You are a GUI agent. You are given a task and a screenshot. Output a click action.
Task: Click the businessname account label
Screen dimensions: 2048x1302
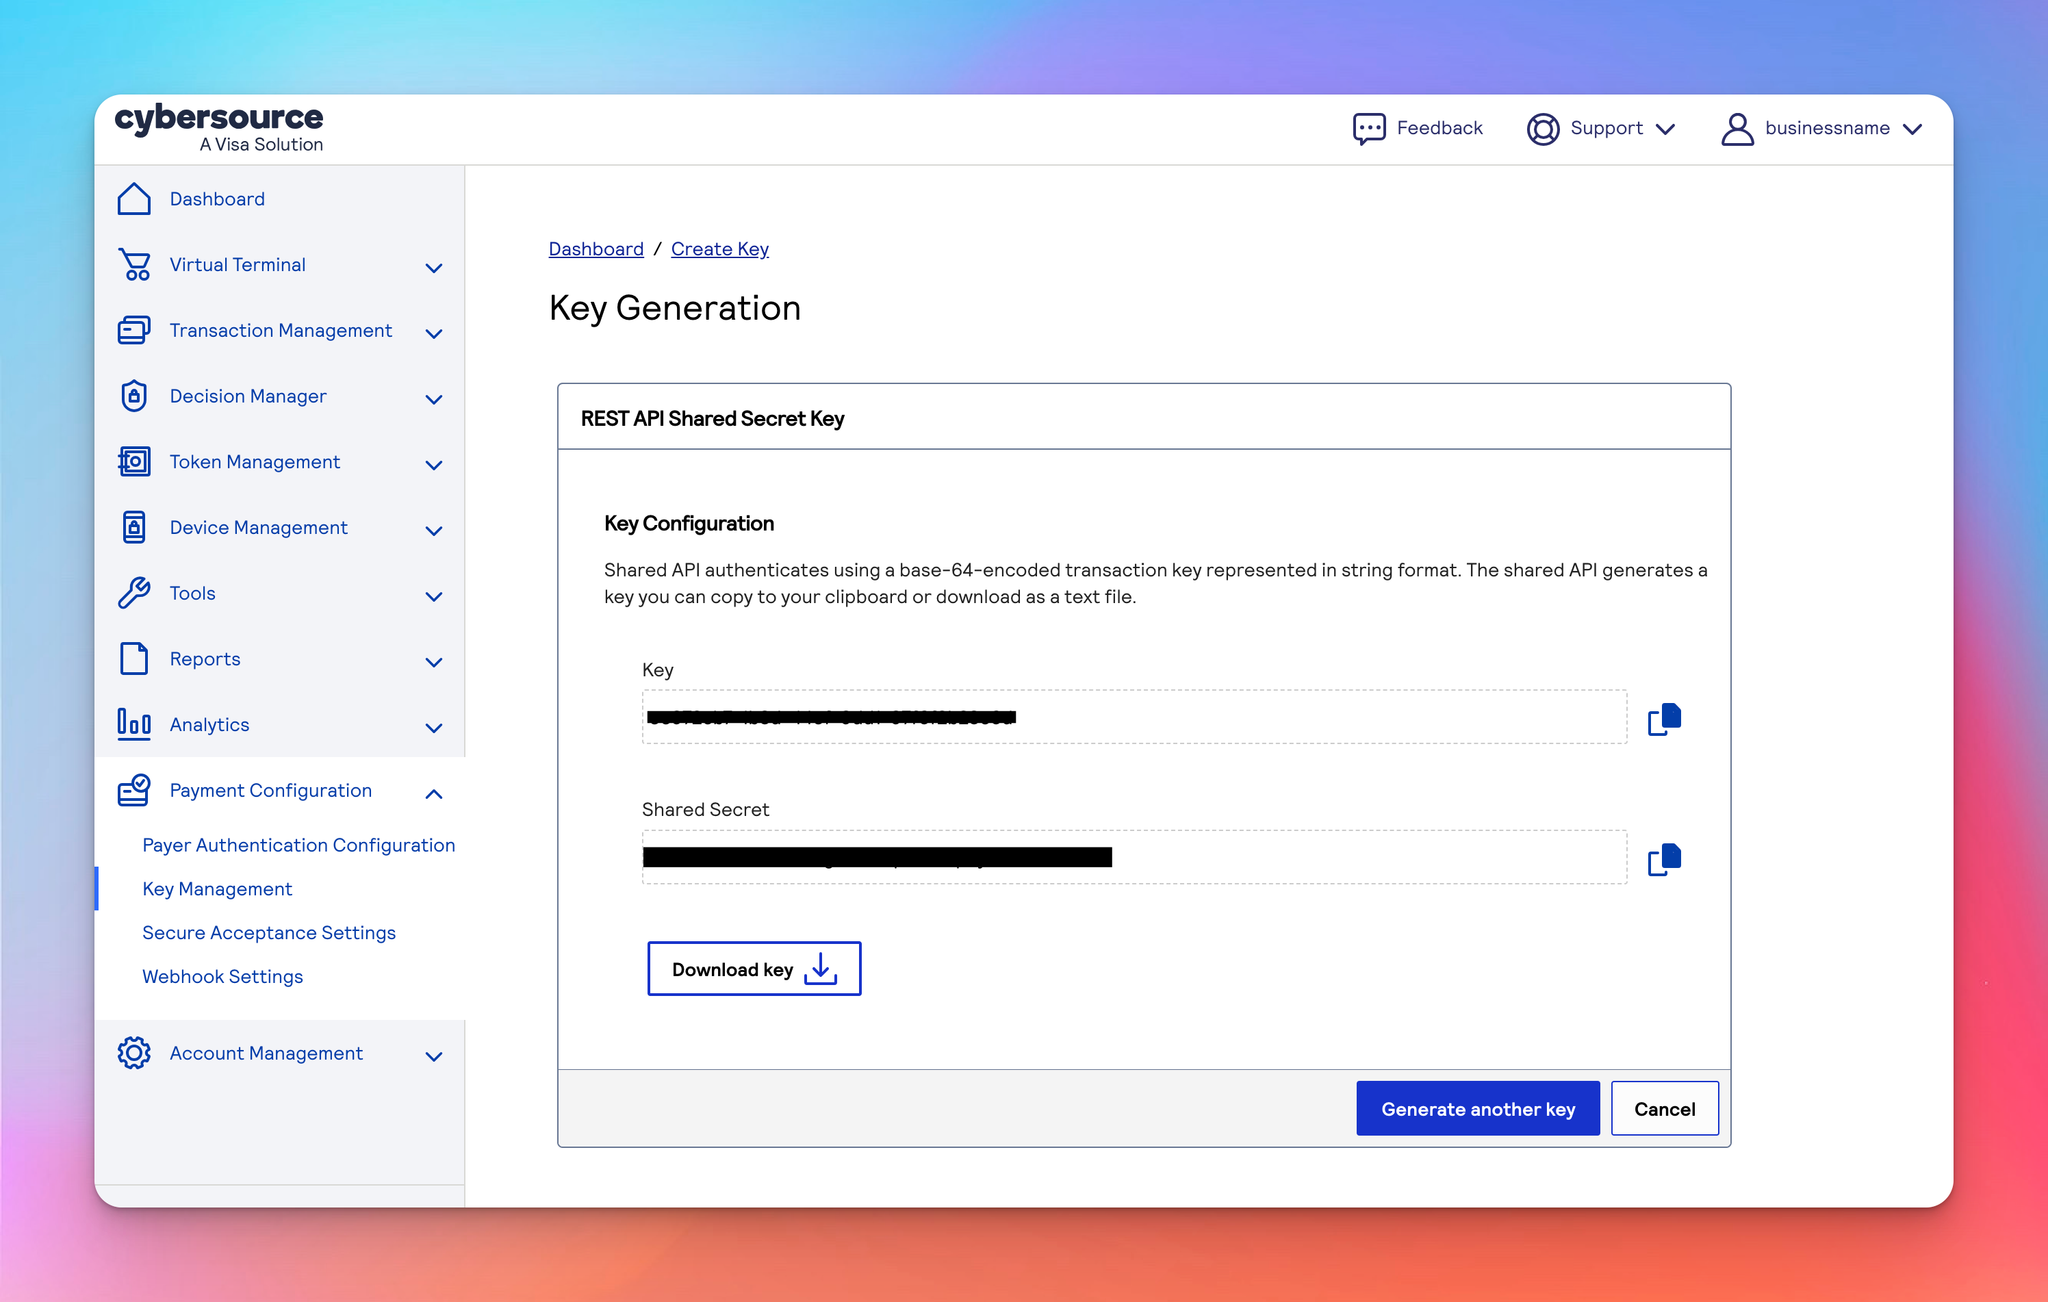coord(1827,128)
